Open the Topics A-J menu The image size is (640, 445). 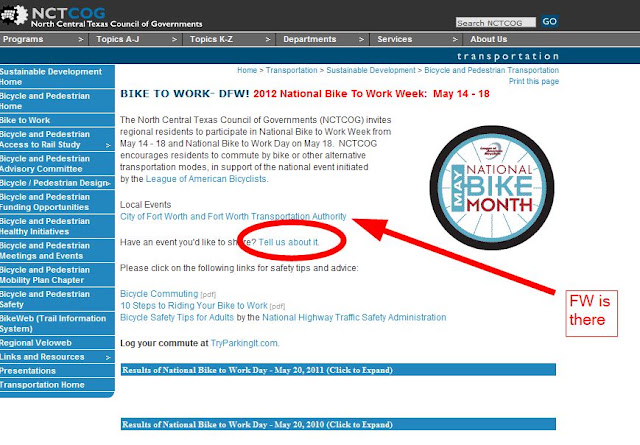click(x=118, y=39)
